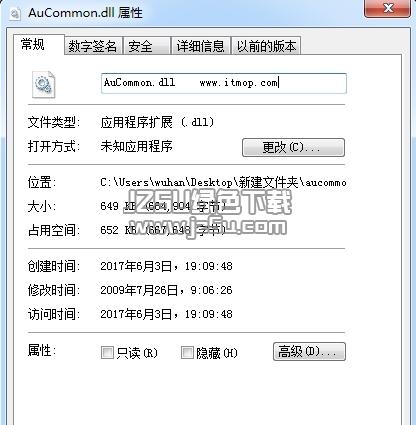The height and width of the screenshot is (425, 416).
Task: Click the 大小 label
Action: coord(42,206)
